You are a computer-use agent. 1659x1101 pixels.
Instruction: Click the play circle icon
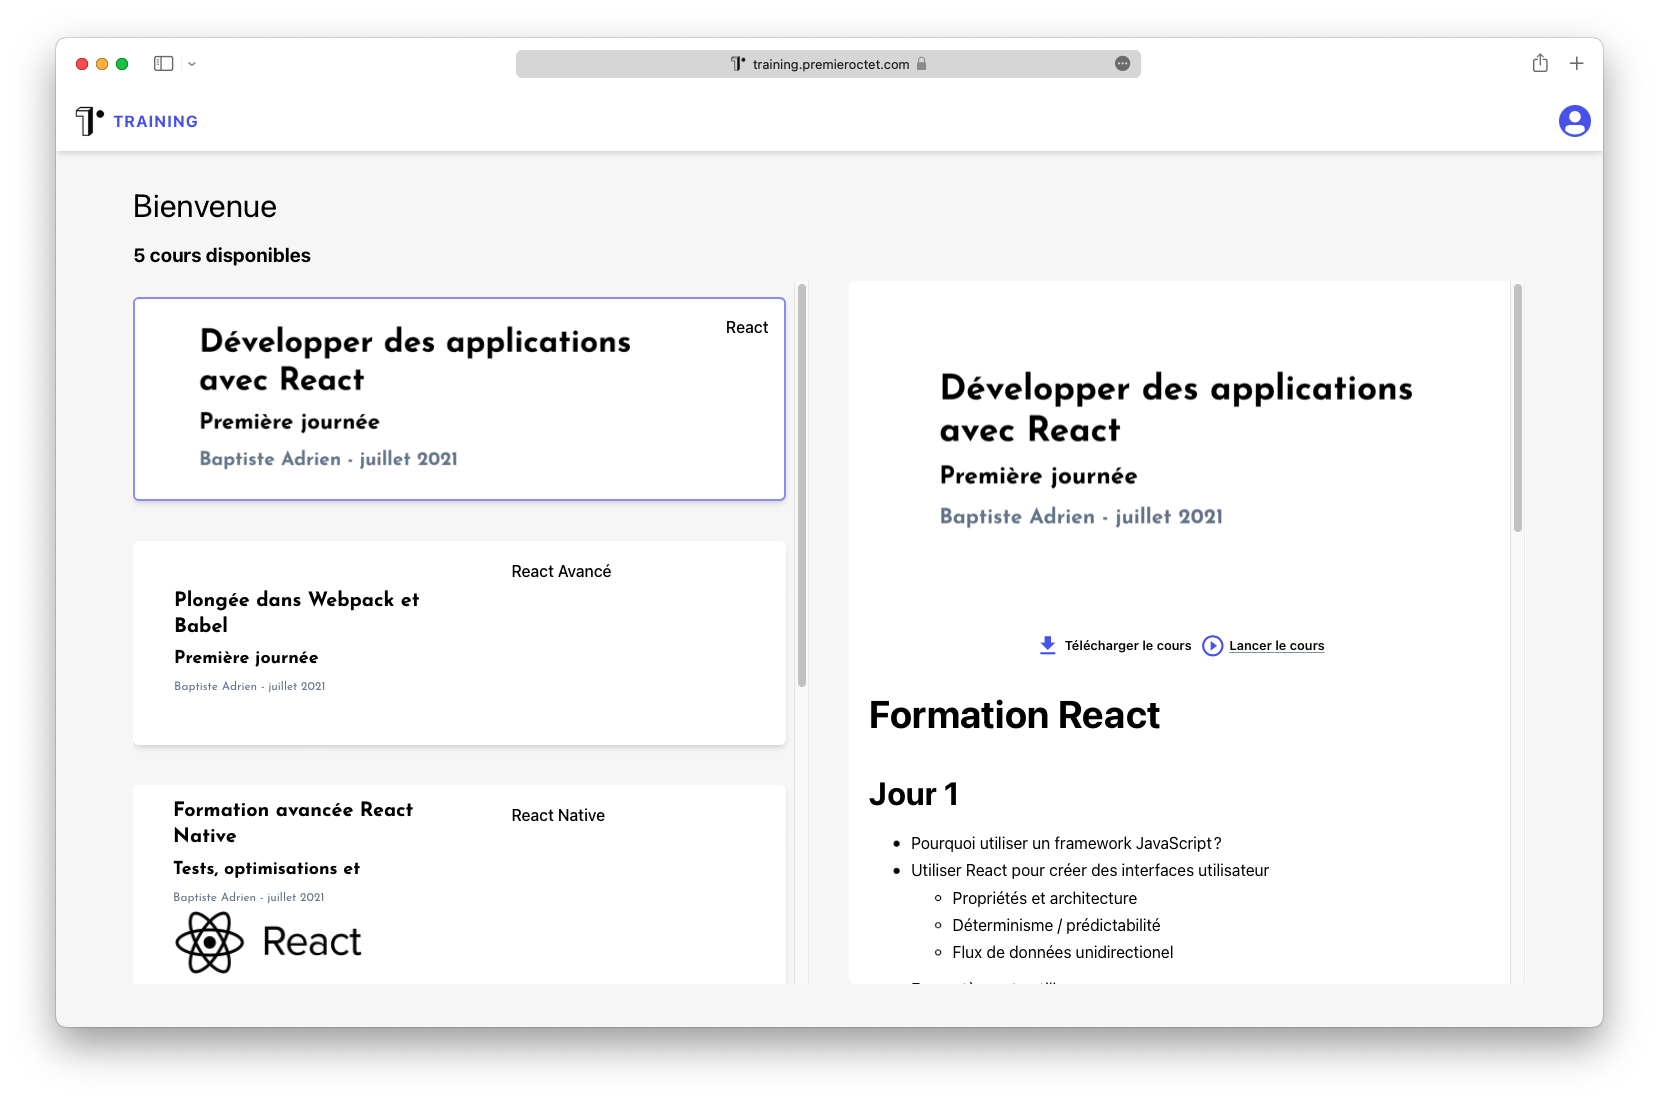coord(1212,646)
